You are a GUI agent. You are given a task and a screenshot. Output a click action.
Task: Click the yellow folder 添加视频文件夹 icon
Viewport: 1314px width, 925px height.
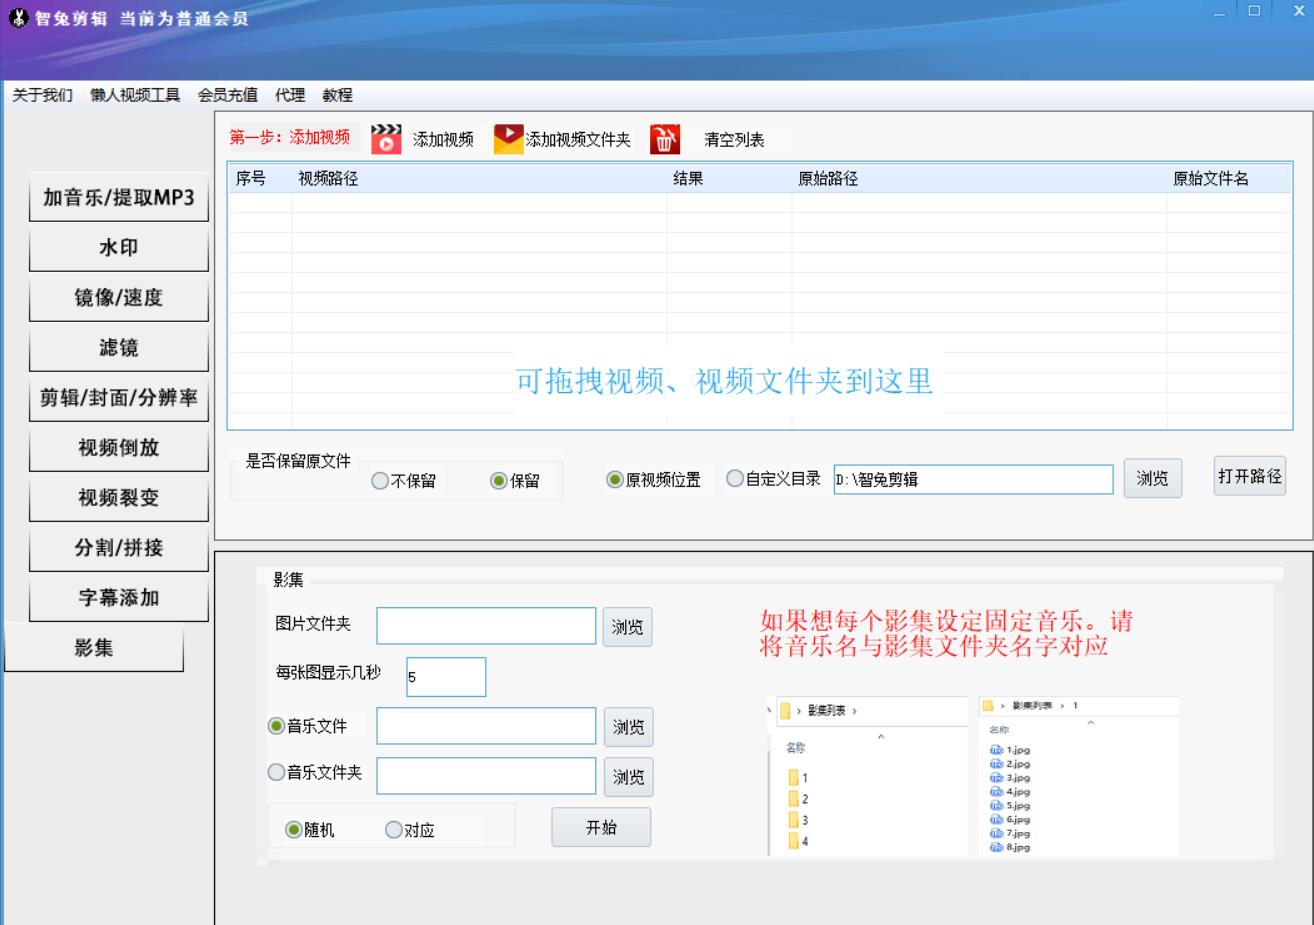point(509,139)
